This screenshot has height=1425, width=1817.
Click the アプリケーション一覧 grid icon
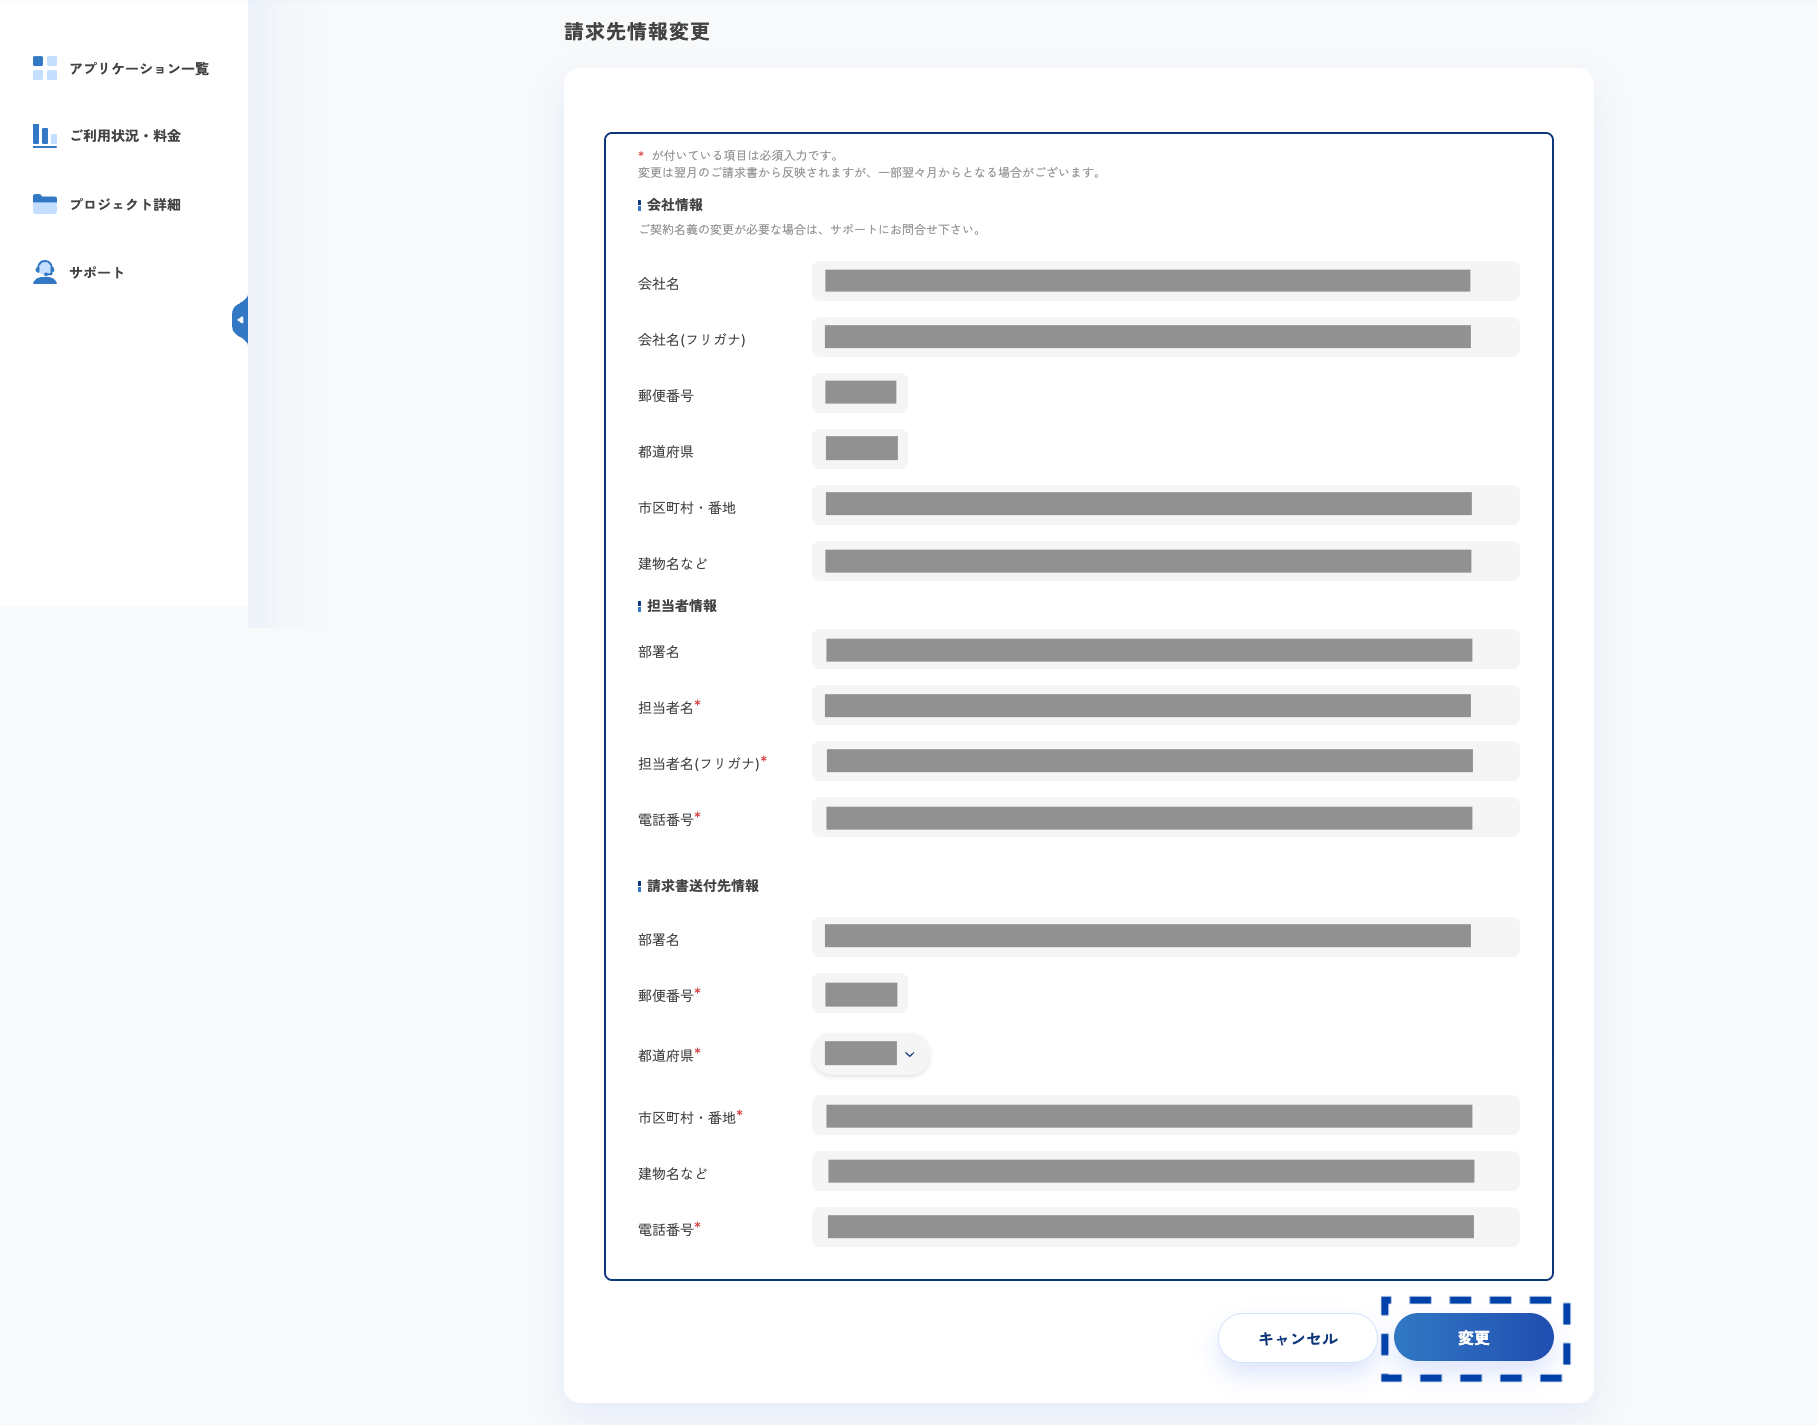pyautogui.click(x=45, y=68)
